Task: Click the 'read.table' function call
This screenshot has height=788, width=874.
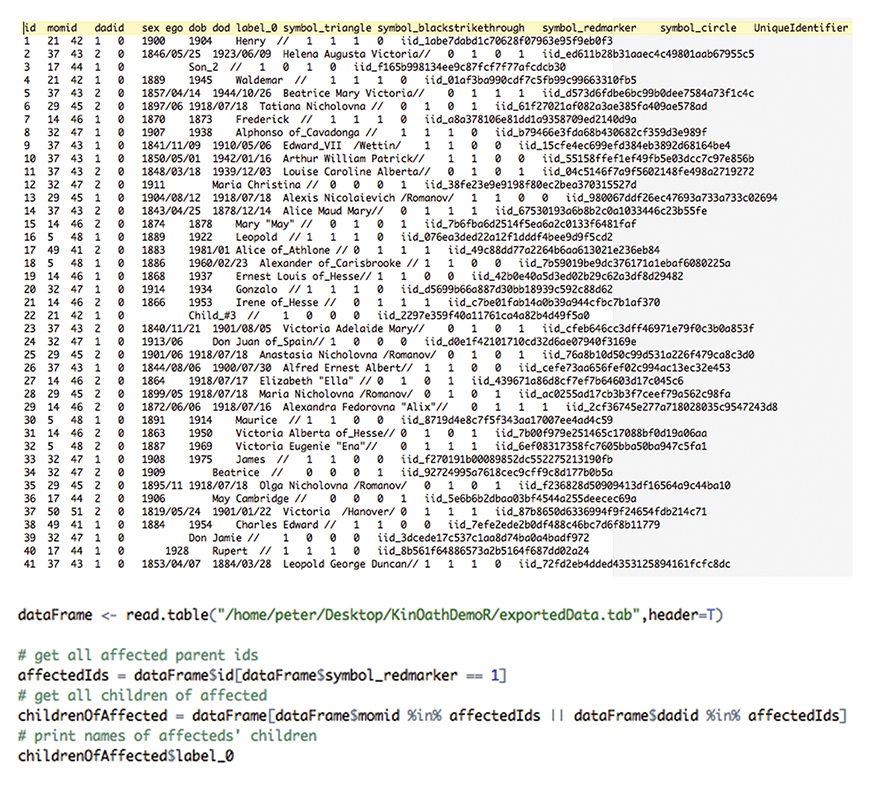Action: click(x=167, y=615)
